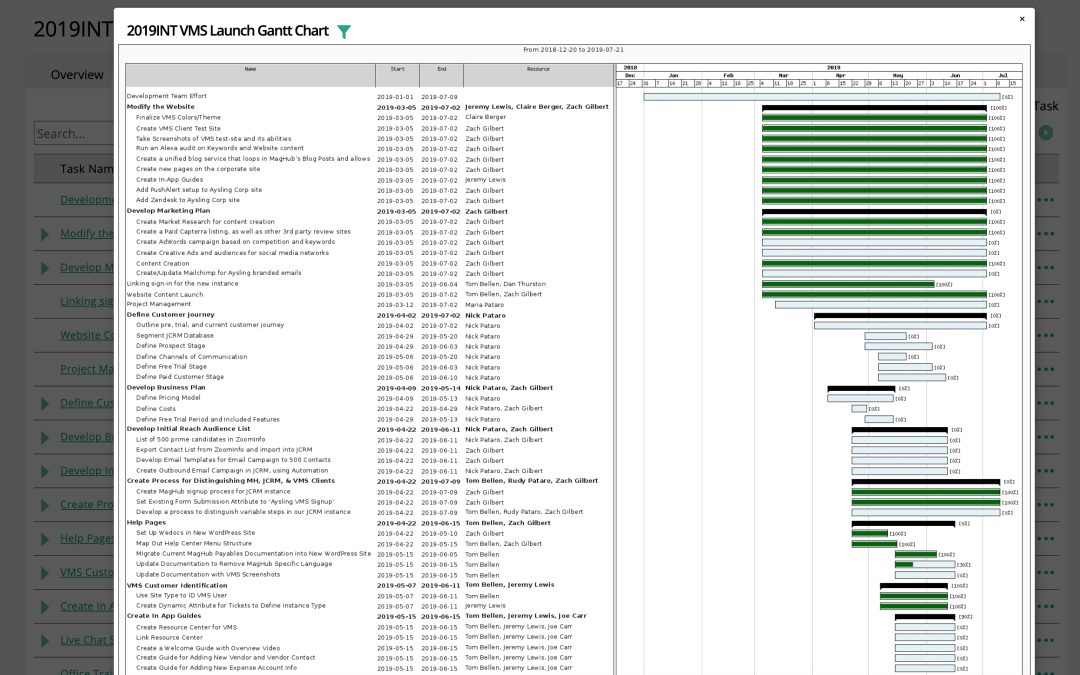Open the three-dot menu for the 'VMS Custo' row in background

1046,572
